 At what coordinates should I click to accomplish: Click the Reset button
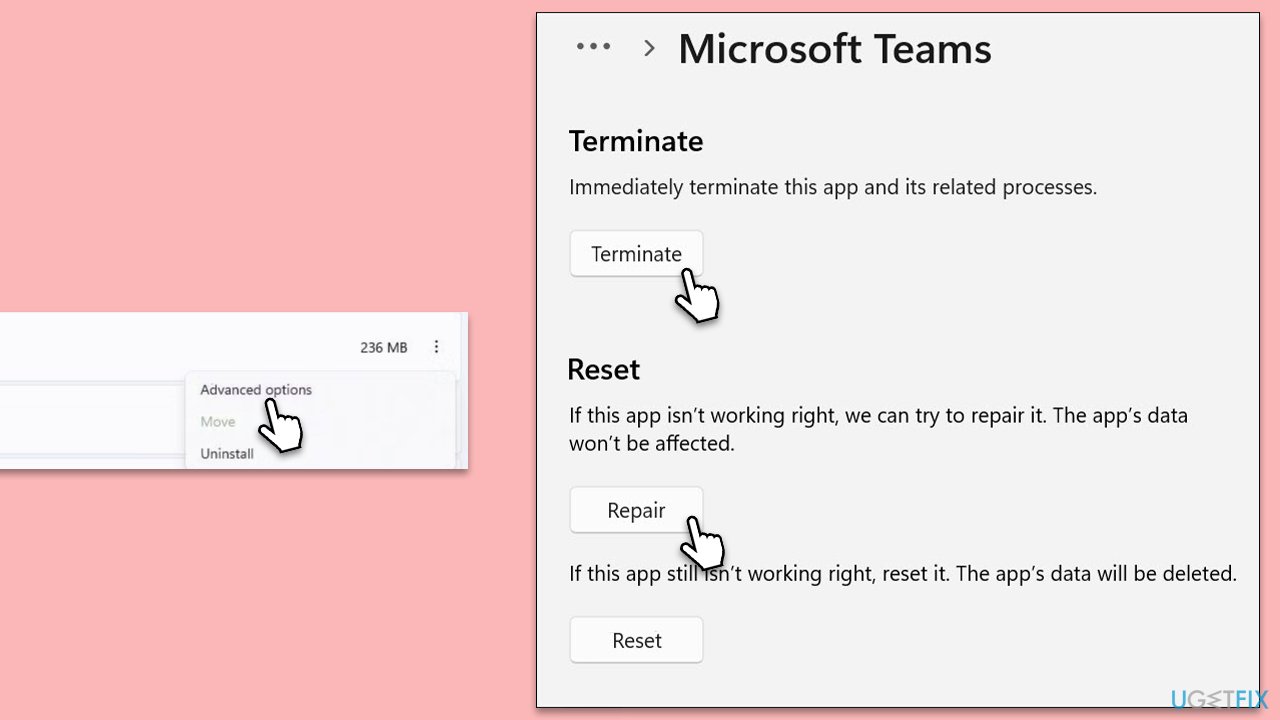(x=636, y=640)
